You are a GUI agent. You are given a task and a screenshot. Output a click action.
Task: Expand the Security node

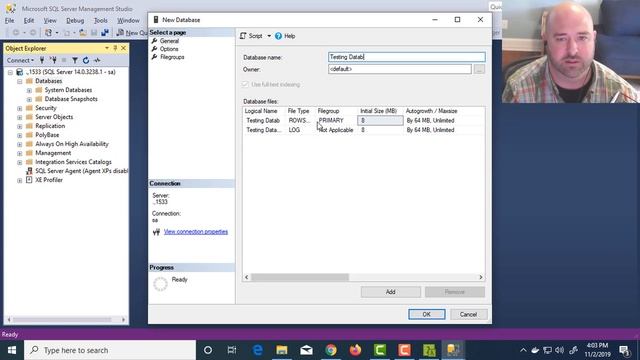click(x=20, y=108)
